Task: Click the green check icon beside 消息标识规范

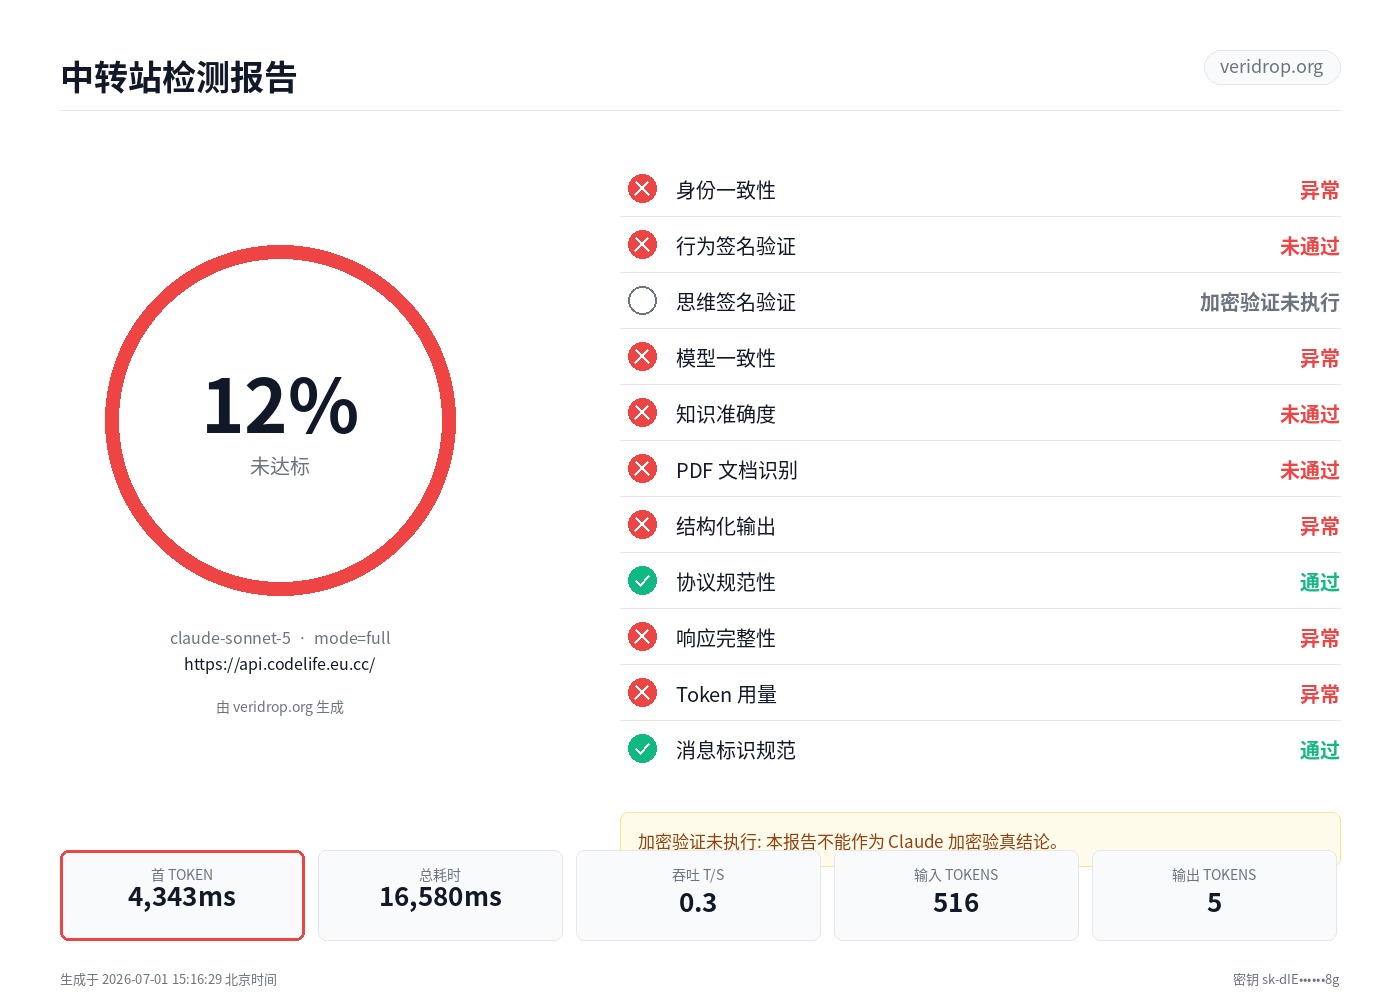Action: pyautogui.click(x=642, y=749)
